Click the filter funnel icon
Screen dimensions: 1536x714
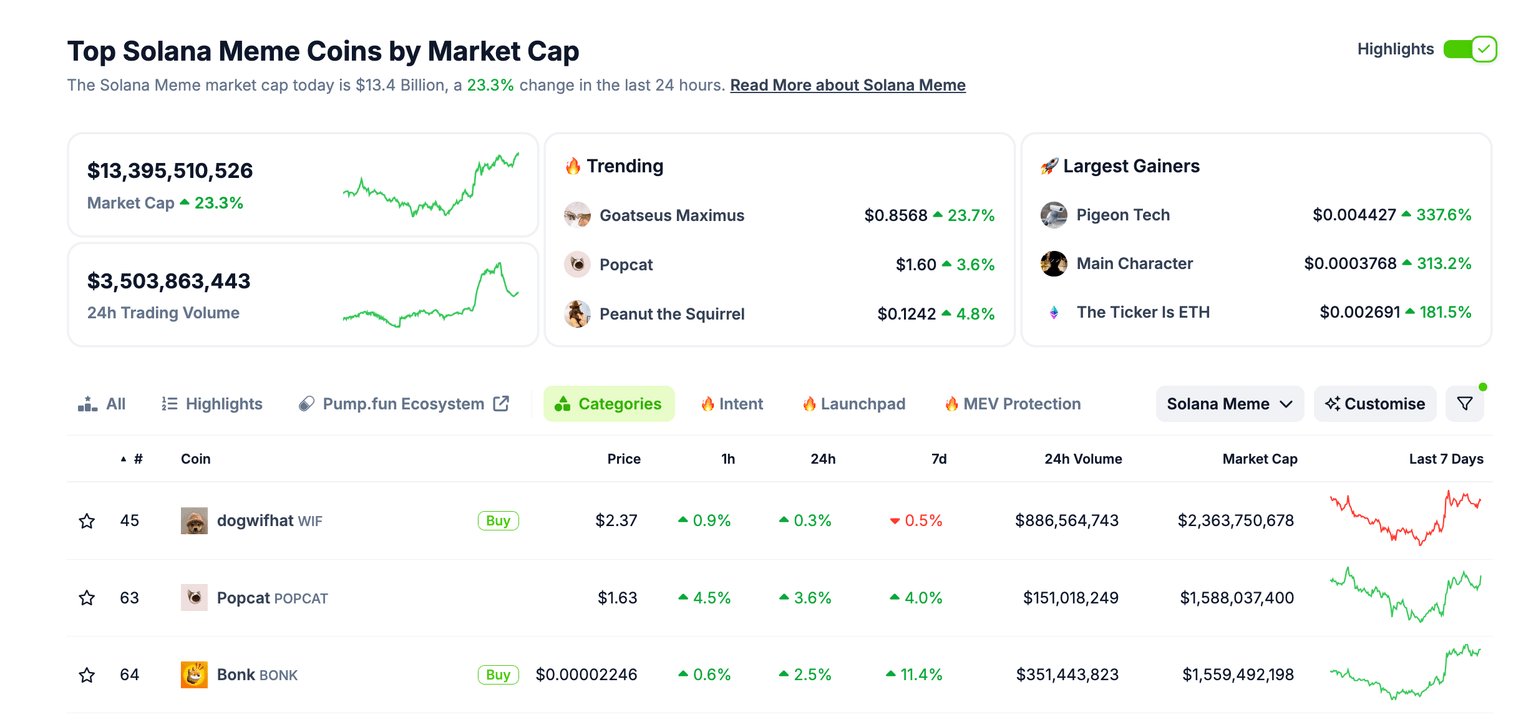[1464, 404]
